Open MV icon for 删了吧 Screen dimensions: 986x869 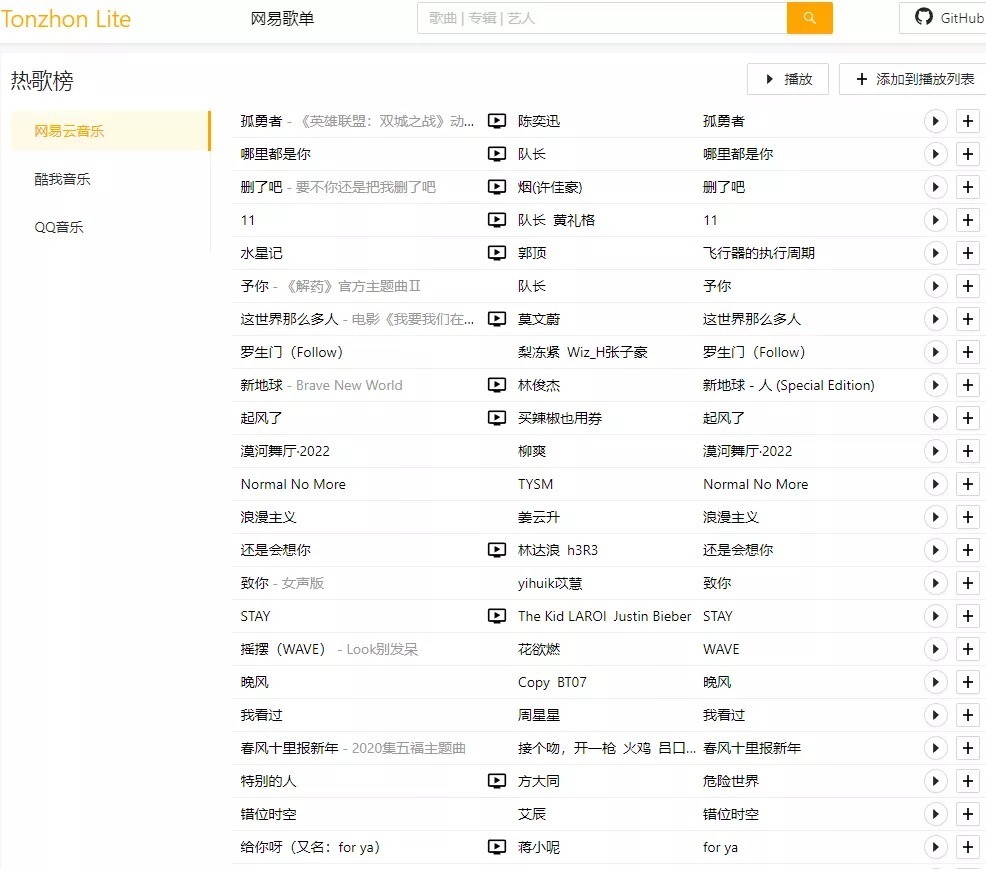(496, 187)
